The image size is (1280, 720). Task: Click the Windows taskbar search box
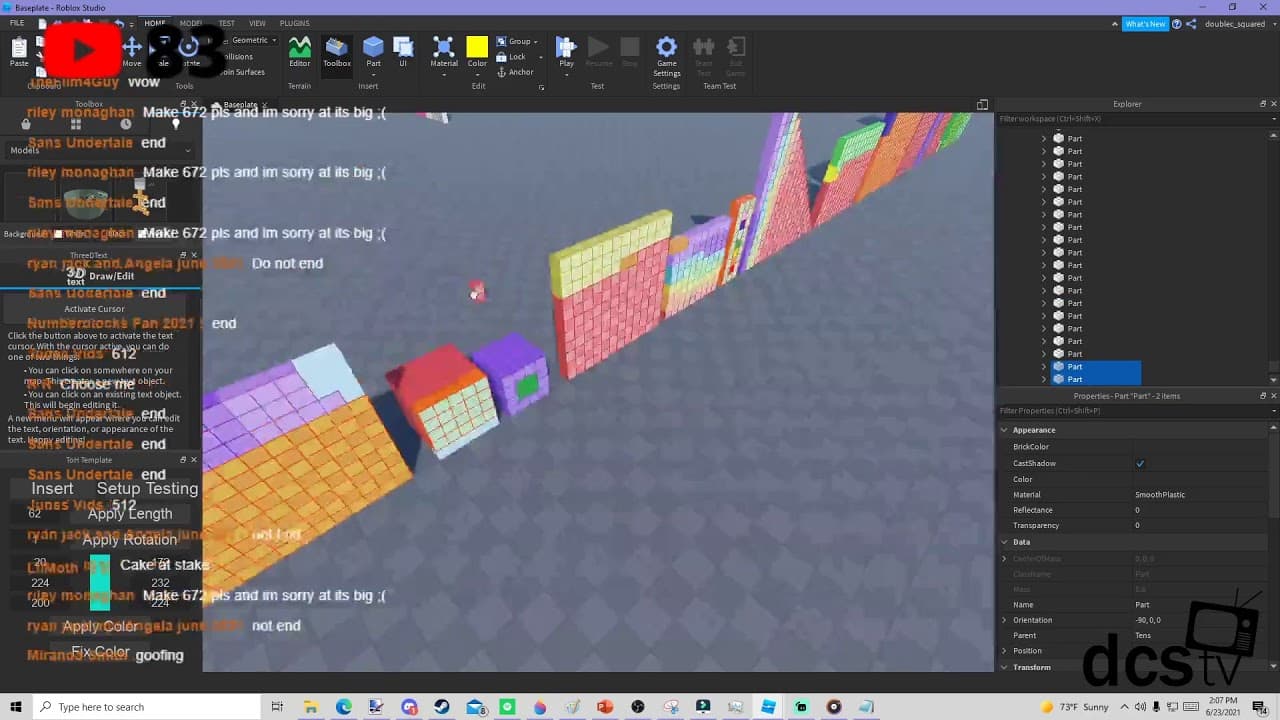[x=146, y=707]
